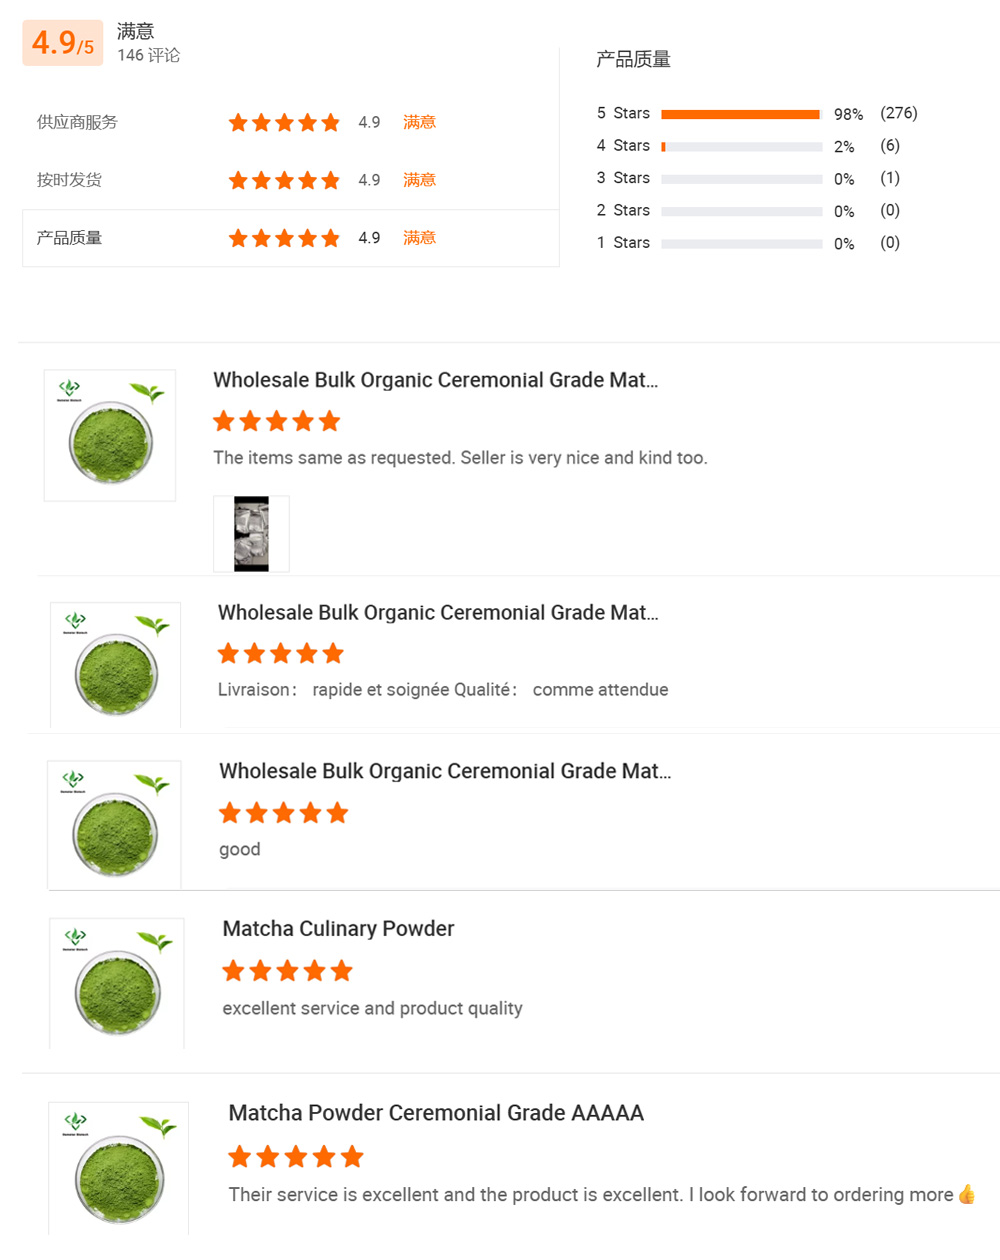Click the five-star rating of the 'good' review
The width and height of the screenshot is (1000, 1260).
coord(283,813)
